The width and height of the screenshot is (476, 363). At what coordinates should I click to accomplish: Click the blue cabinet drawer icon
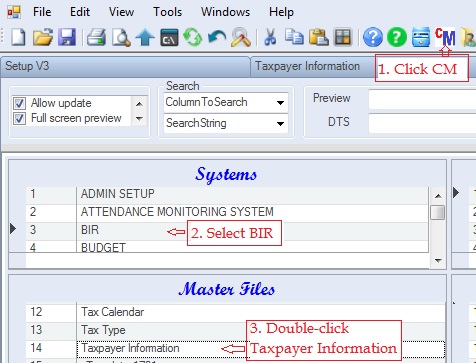pyautogui.click(x=421, y=37)
